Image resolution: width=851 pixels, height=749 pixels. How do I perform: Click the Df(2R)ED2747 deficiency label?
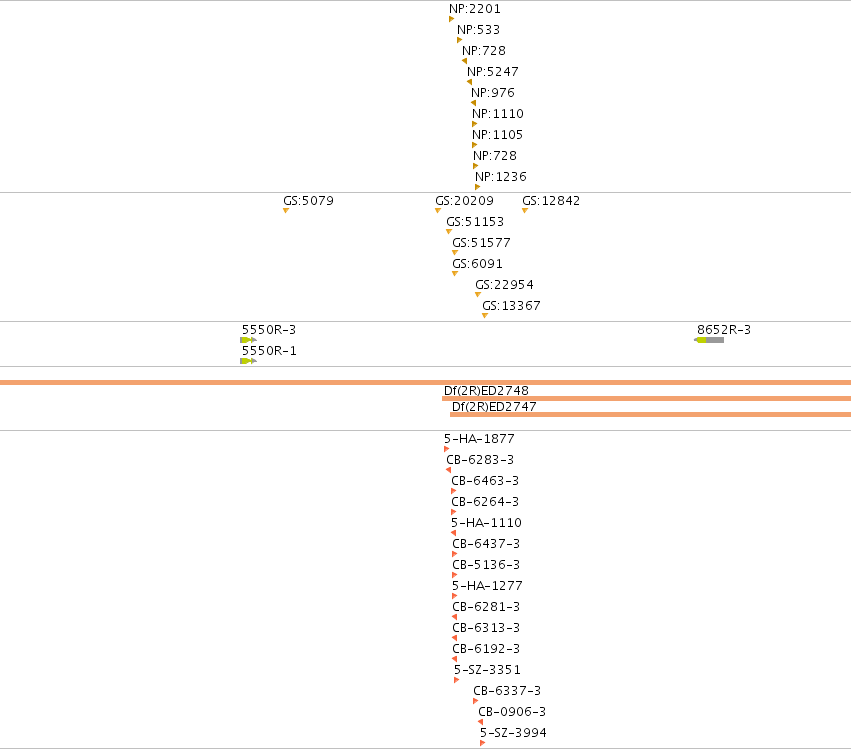[x=494, y=407]
